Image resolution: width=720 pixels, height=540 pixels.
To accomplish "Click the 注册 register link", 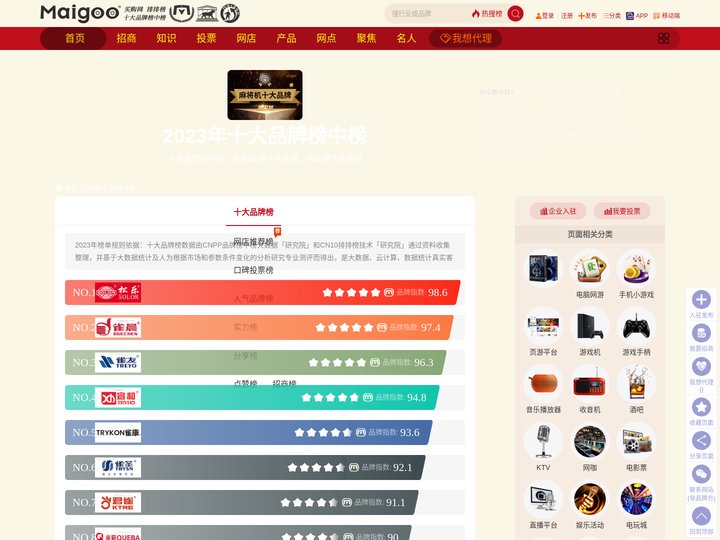I will coord(567,16).
